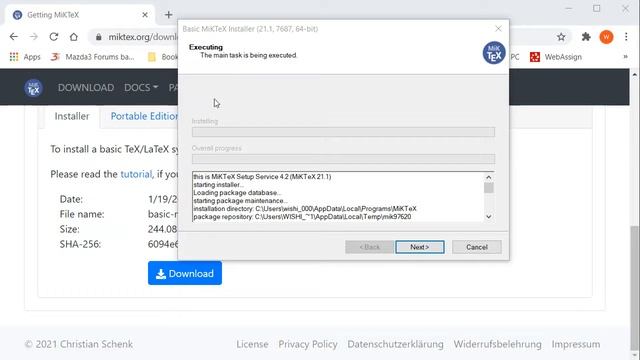The height and width of the screenshot is (360, 640).
Task: Click the blue Download button
Action: (x=185, y=273)
